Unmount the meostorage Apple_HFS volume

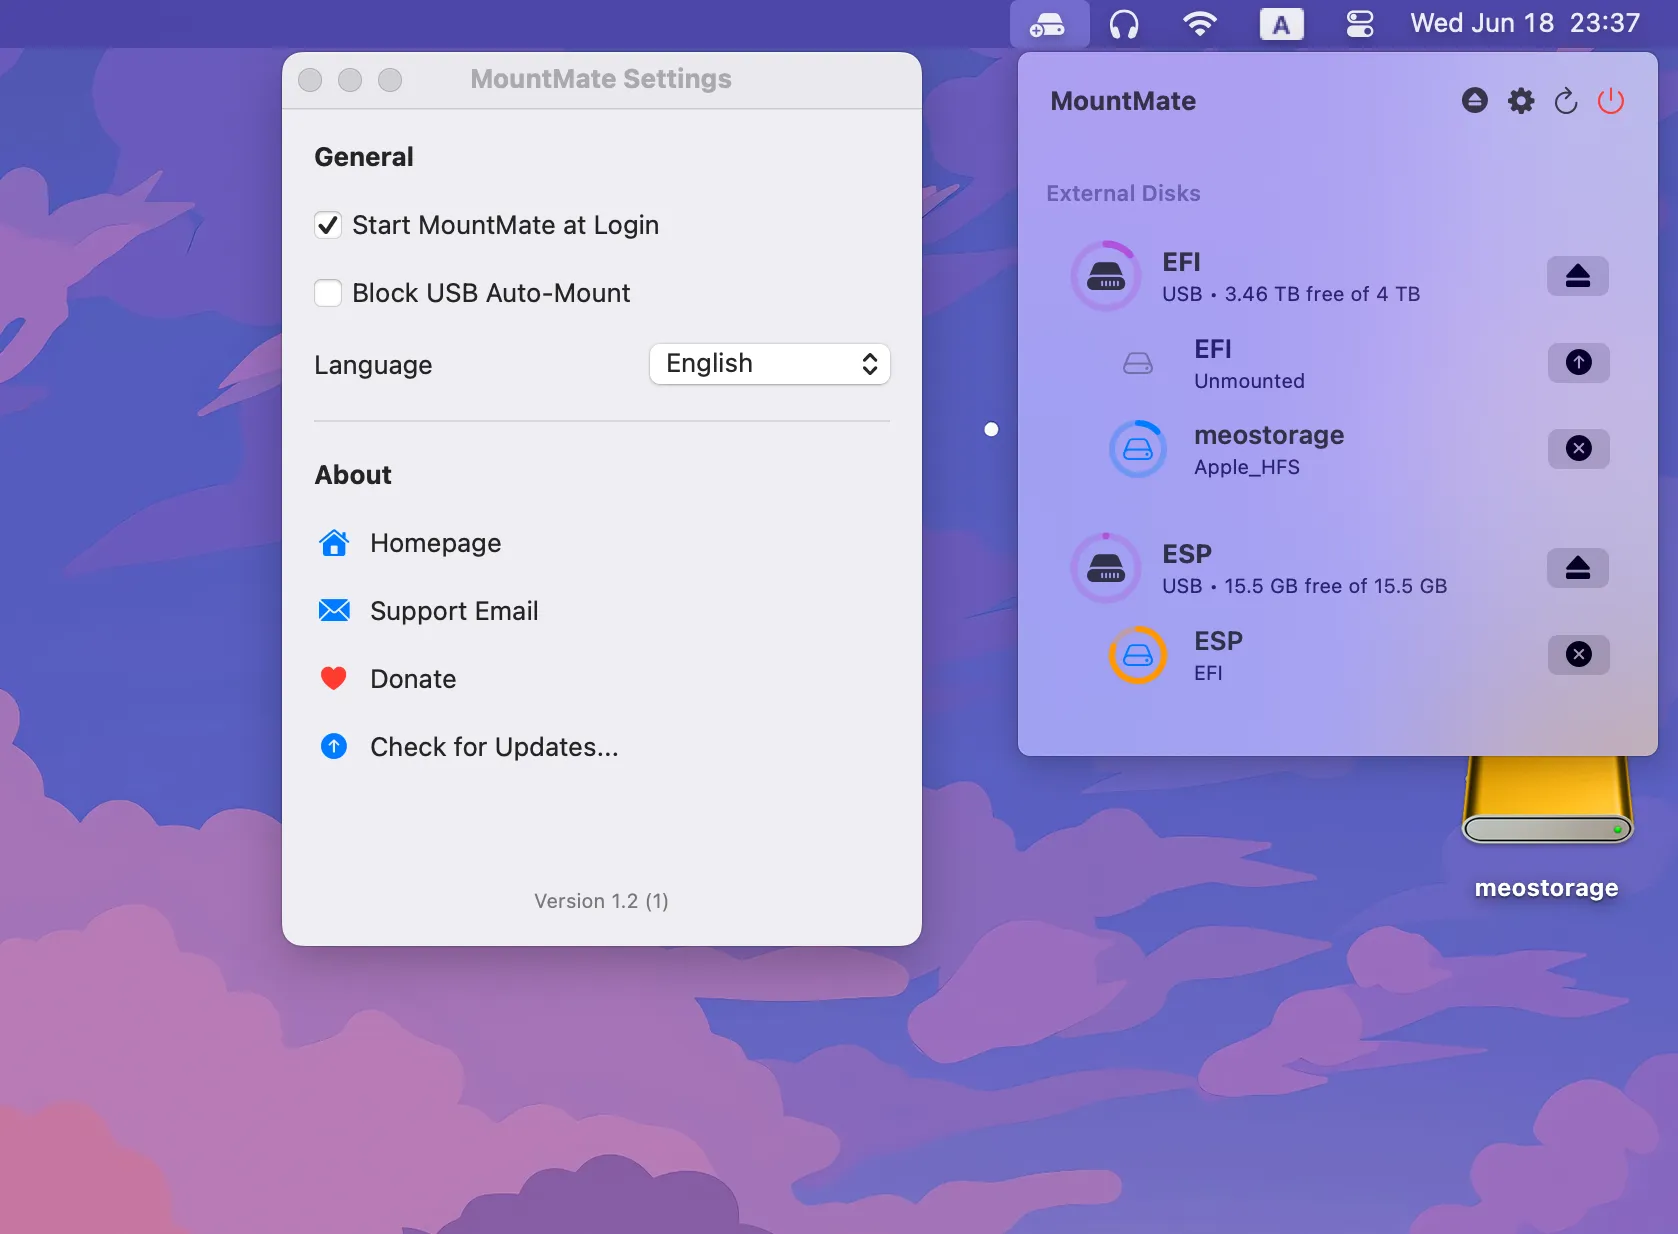pos(1578,449)
